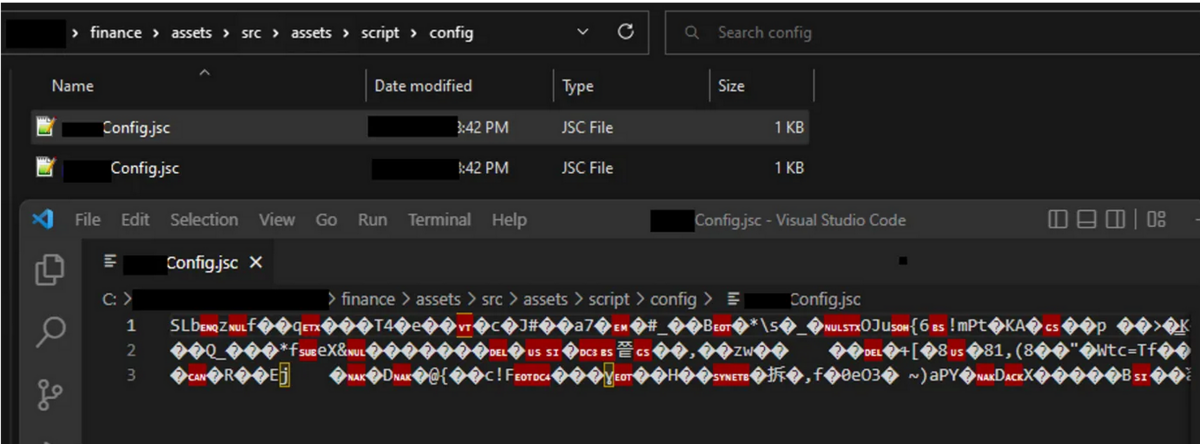This screenshot has width=1200, height=444.
Task: Open the Edit menu in VS Code
Action: coord(135,220)
